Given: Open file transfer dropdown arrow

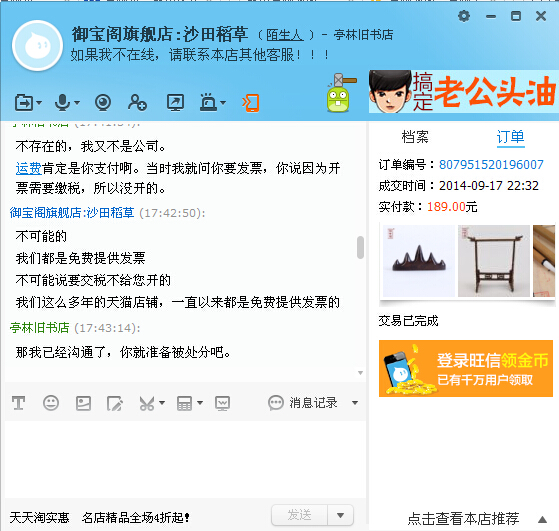Looking at the screenshot, I should click(x=39, y=103).
